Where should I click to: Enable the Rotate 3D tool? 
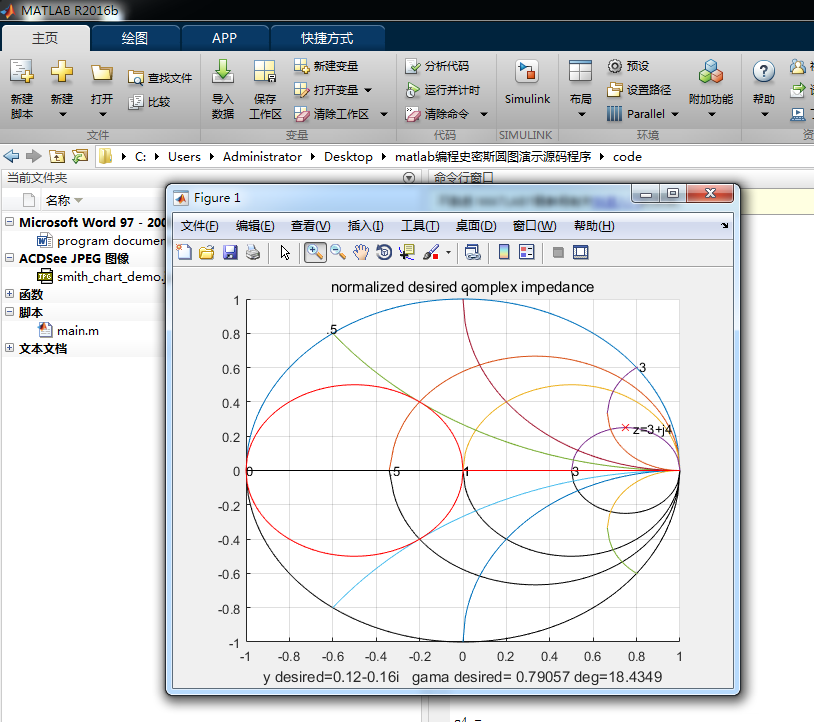pos(384,253)
